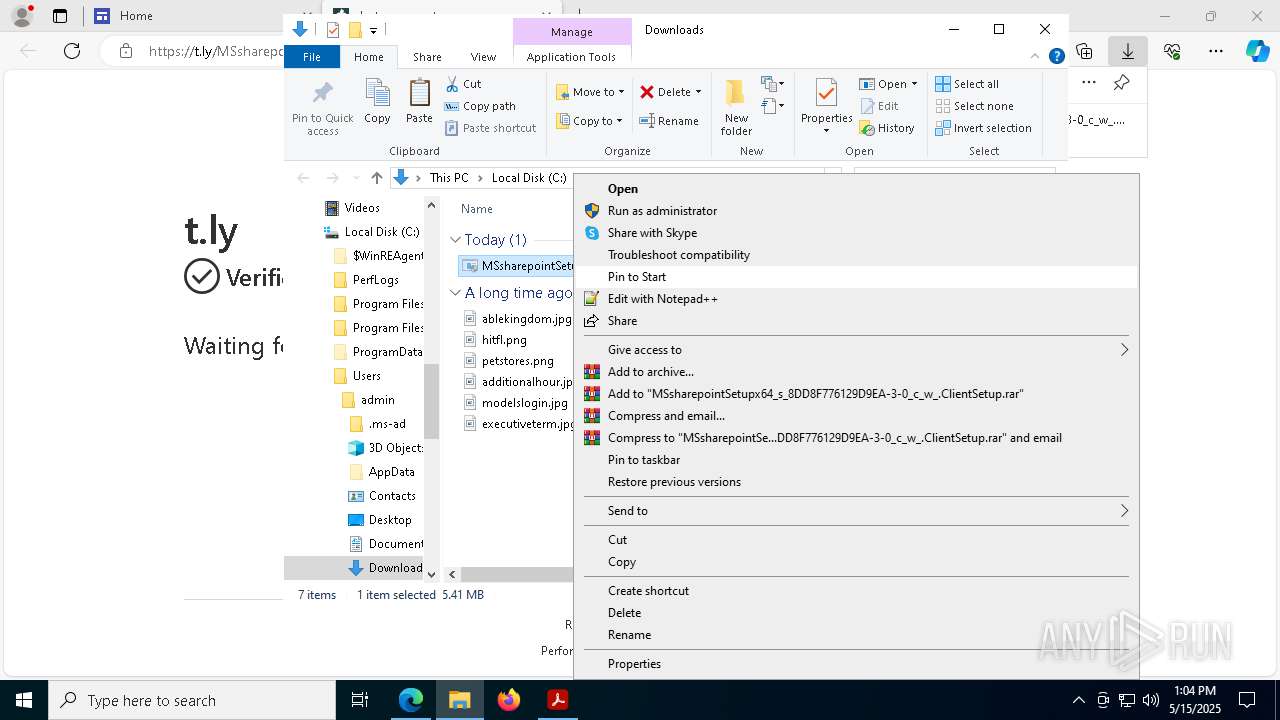Select the petstores.png file
Image resolution: width=1280 pixels, height=720 pixels.
(x=517, y=360)
